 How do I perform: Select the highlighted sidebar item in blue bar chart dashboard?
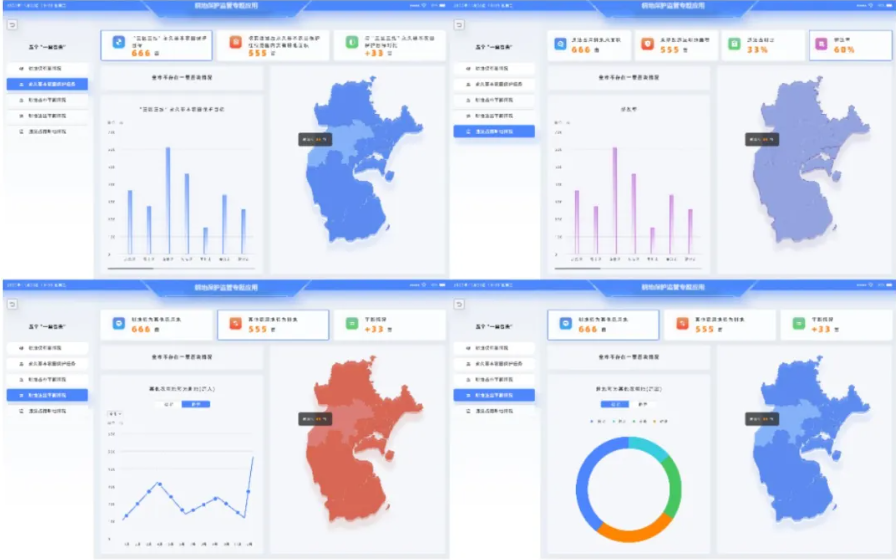[46, 84]
